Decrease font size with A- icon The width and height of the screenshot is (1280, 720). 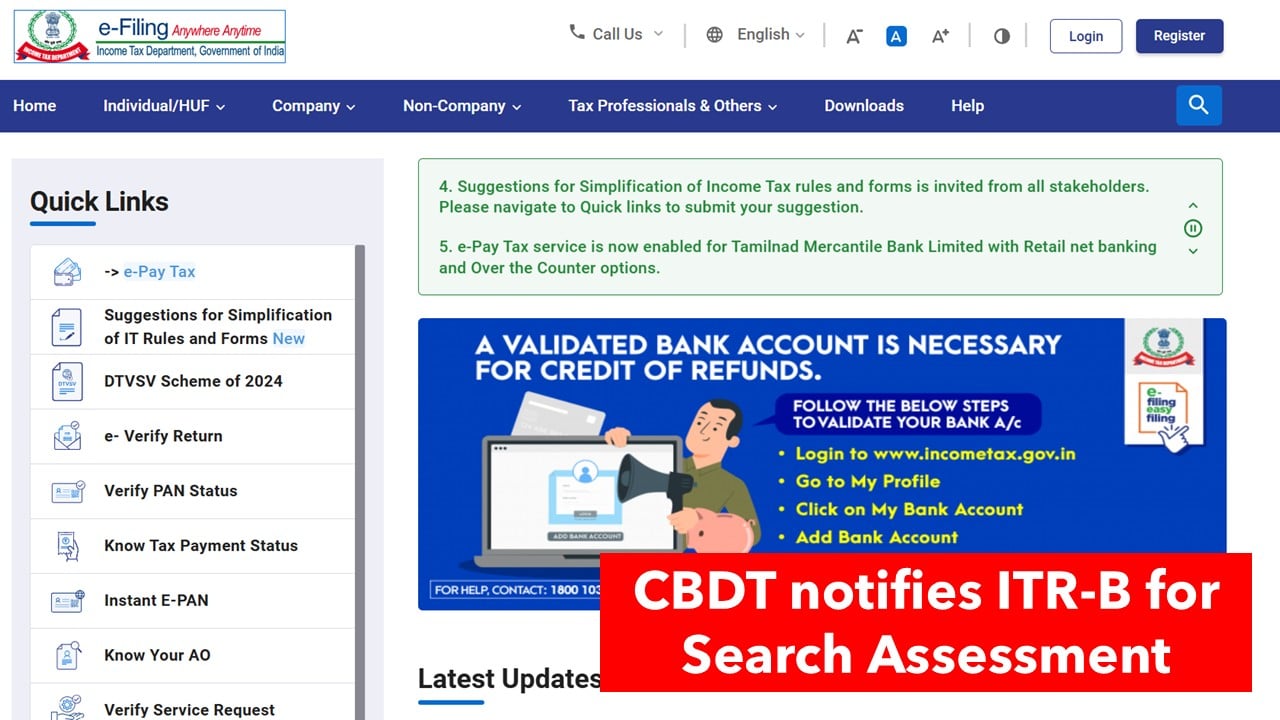(854, 36)
